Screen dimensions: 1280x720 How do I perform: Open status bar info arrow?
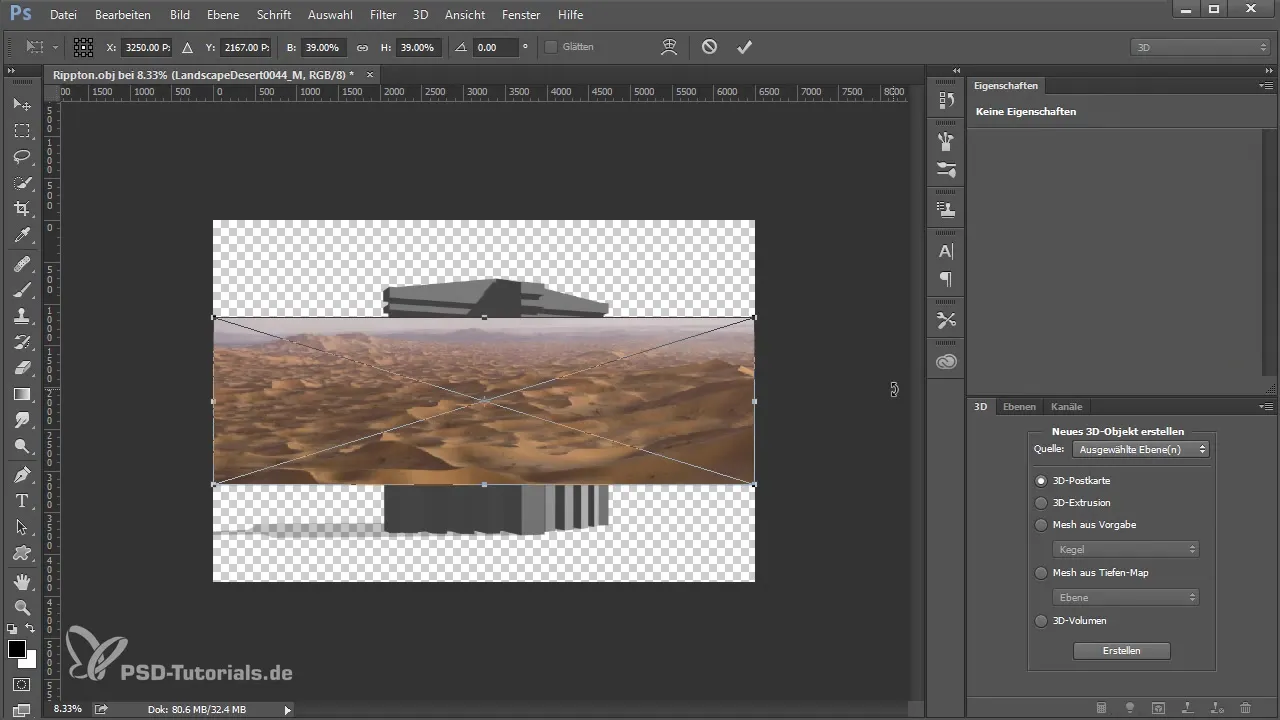click(x=288, y=710)
